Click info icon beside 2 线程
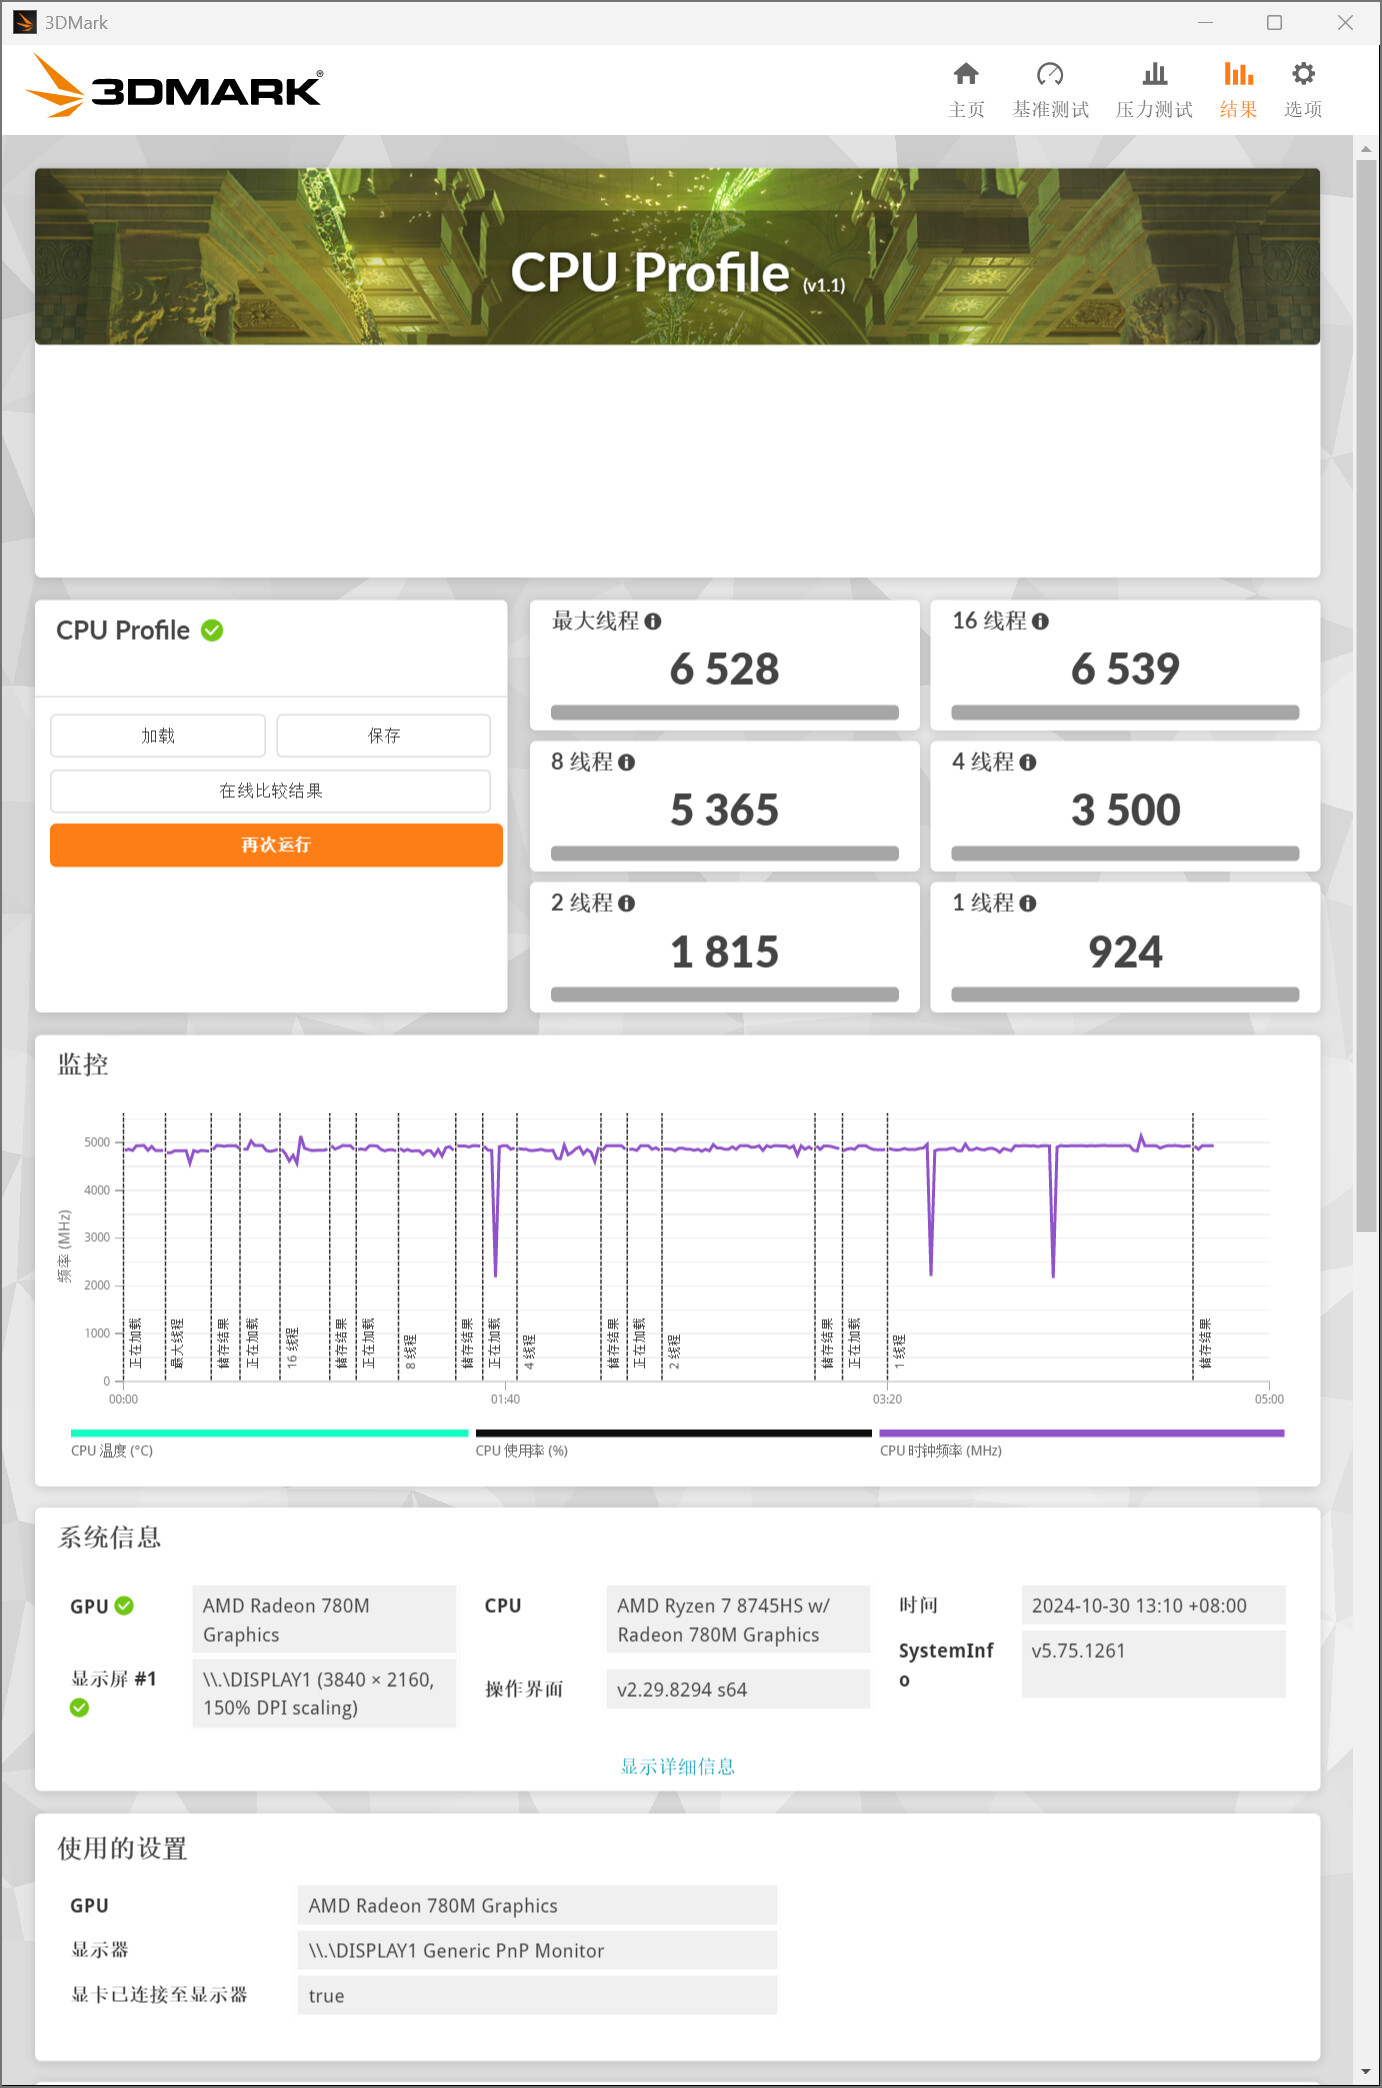Screen dimensions: 1382x2088 (x=627, y=904)
